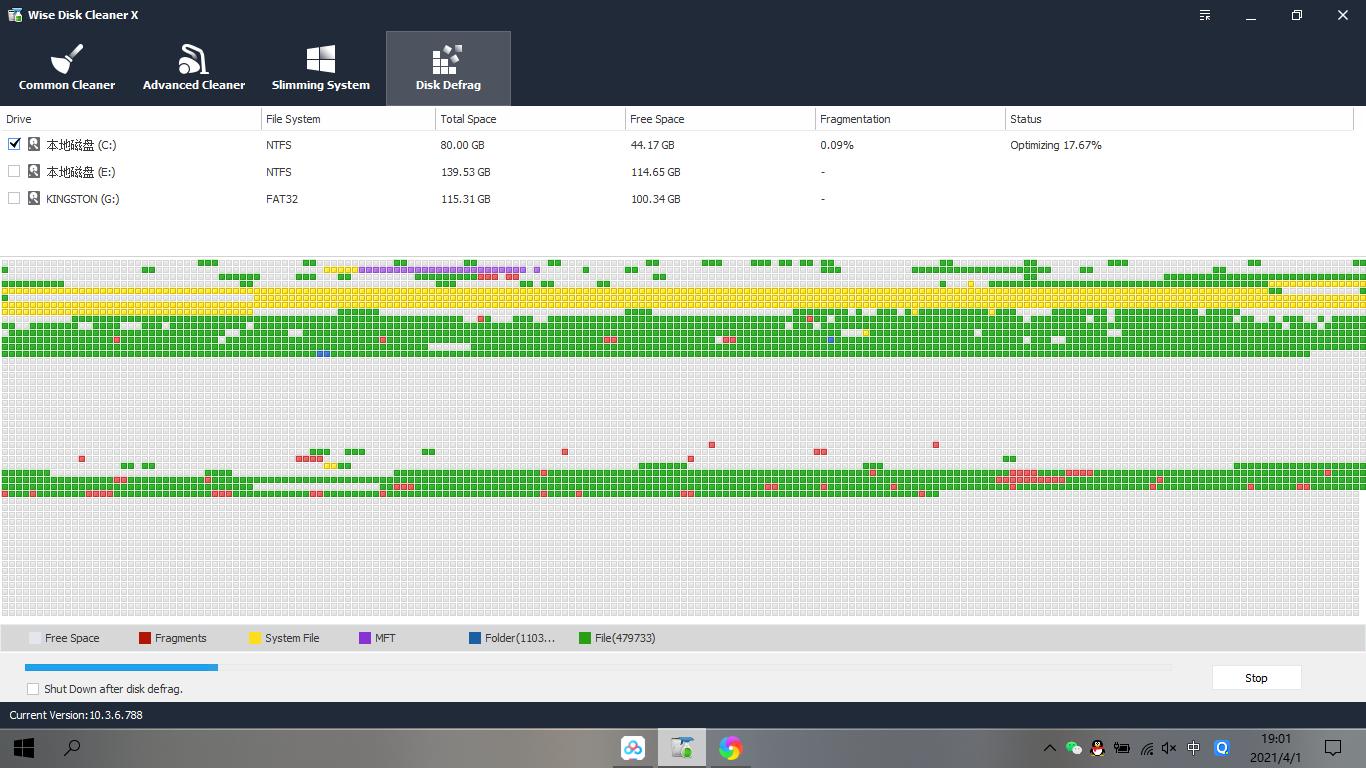Click the yellow System File legend swatch

tap(255, 638)
